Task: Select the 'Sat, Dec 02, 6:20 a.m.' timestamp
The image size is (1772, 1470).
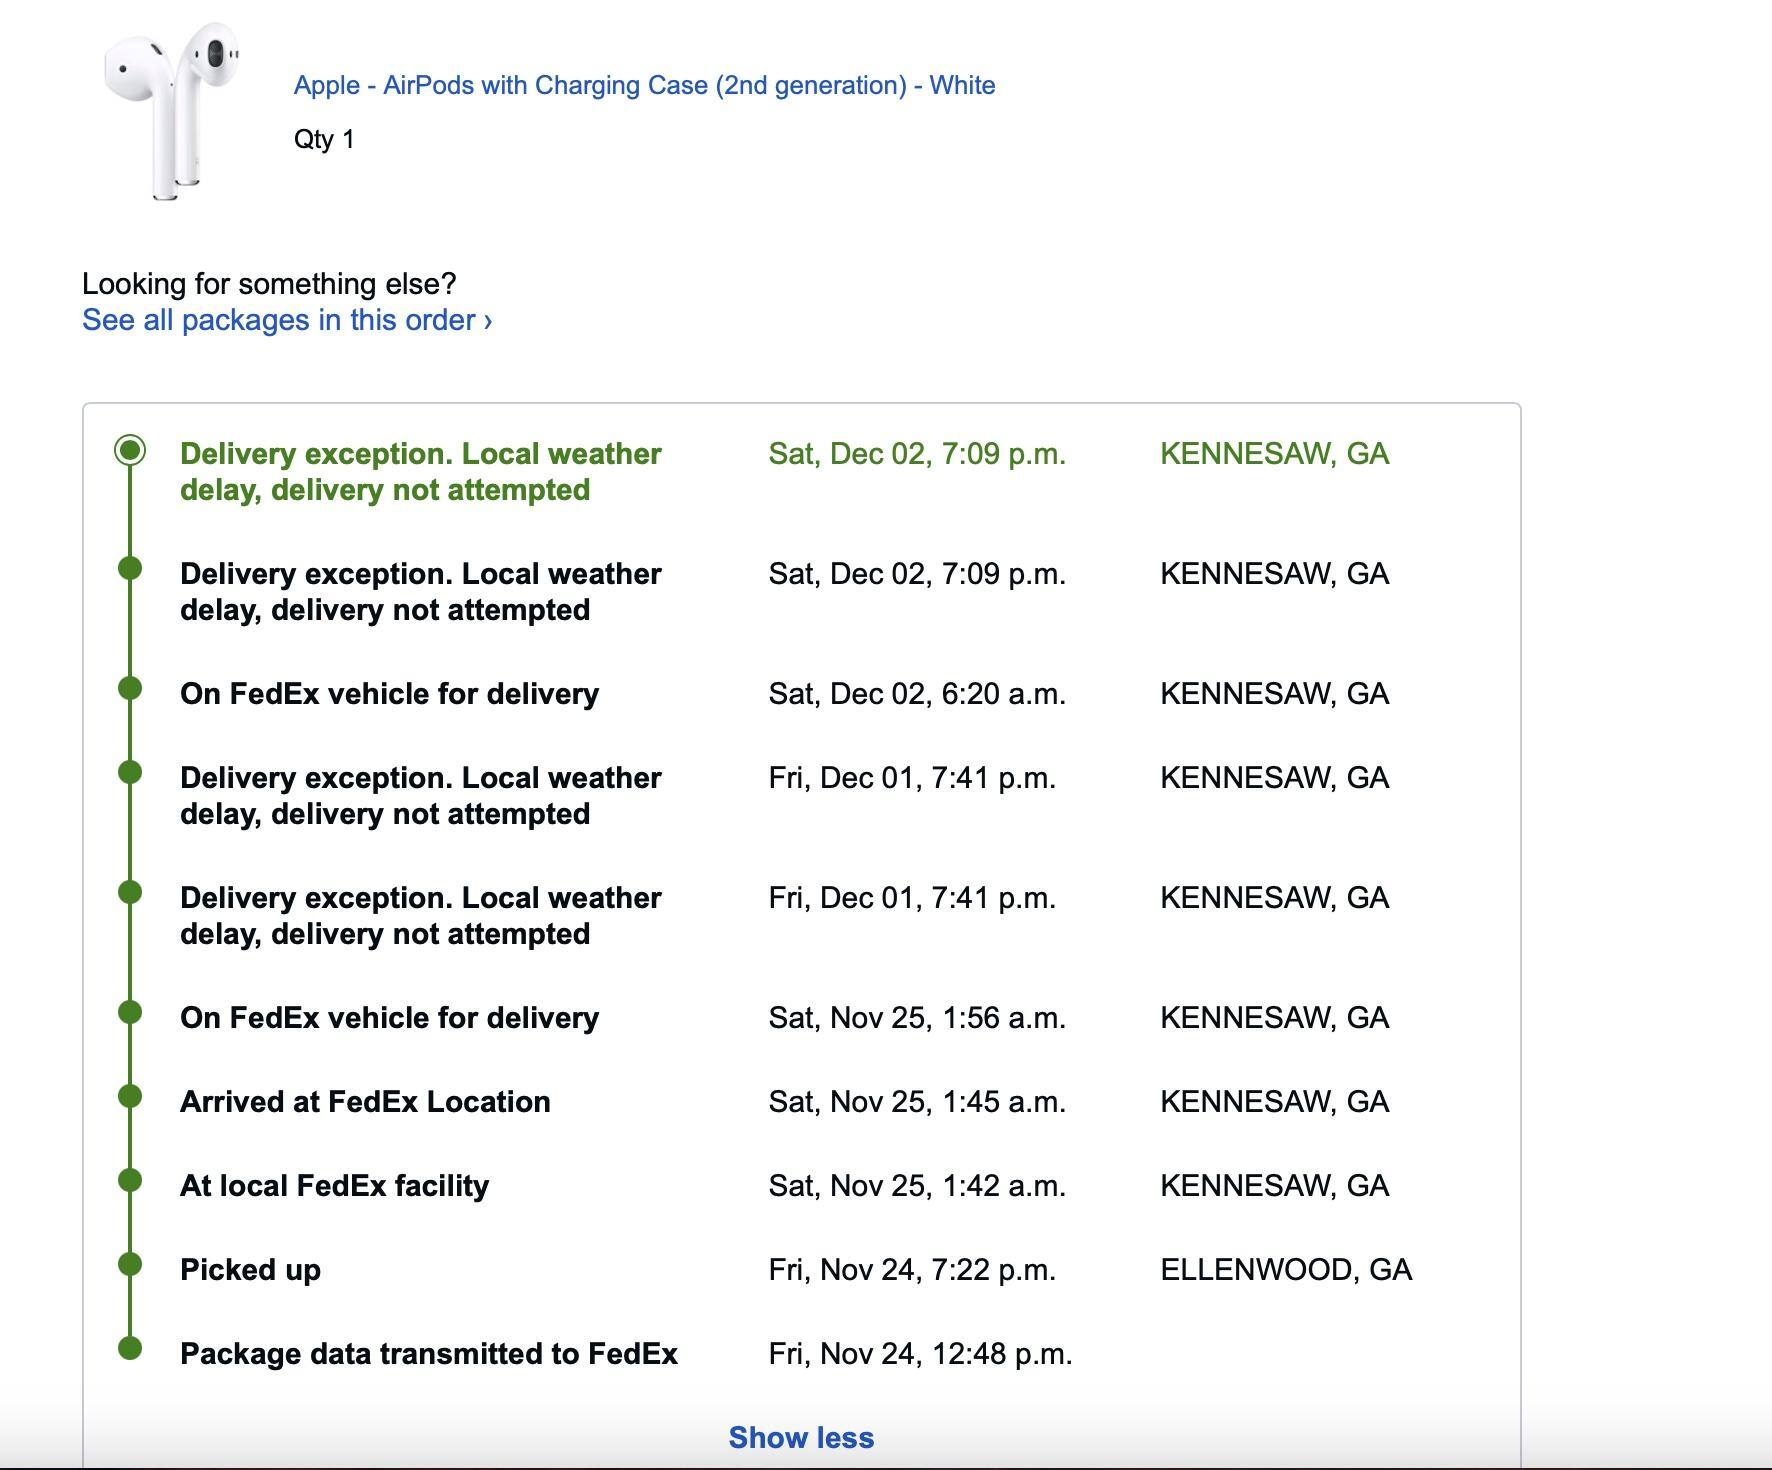Action: coord(916,694)
